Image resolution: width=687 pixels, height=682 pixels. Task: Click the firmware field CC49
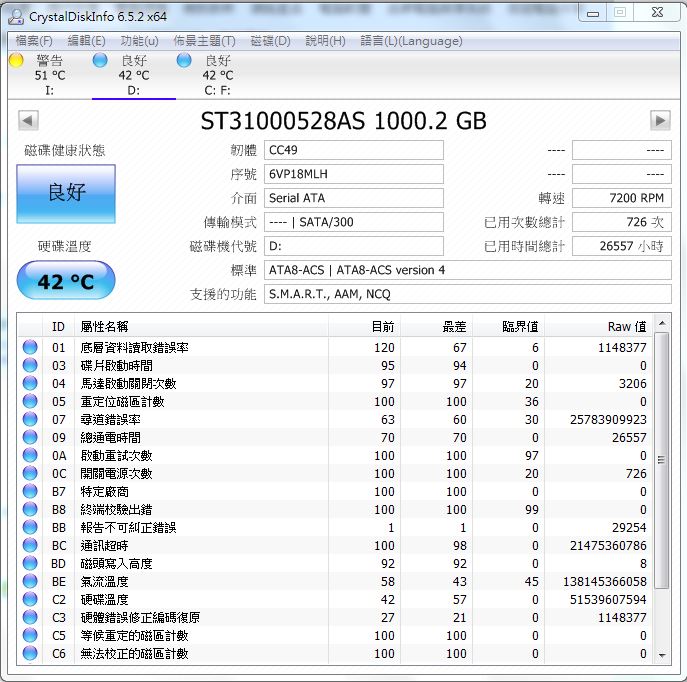[x=354, y=150]
